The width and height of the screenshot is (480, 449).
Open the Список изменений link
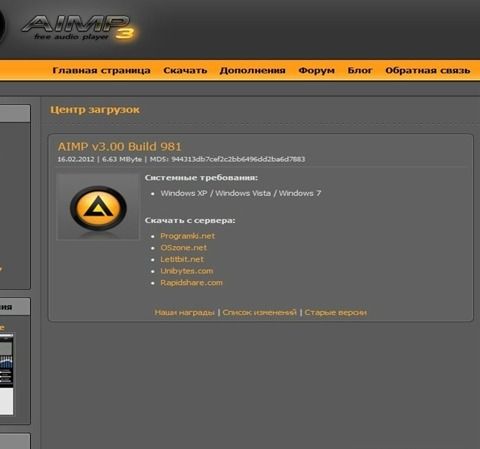pyautogui.click(x=259, y=312)
